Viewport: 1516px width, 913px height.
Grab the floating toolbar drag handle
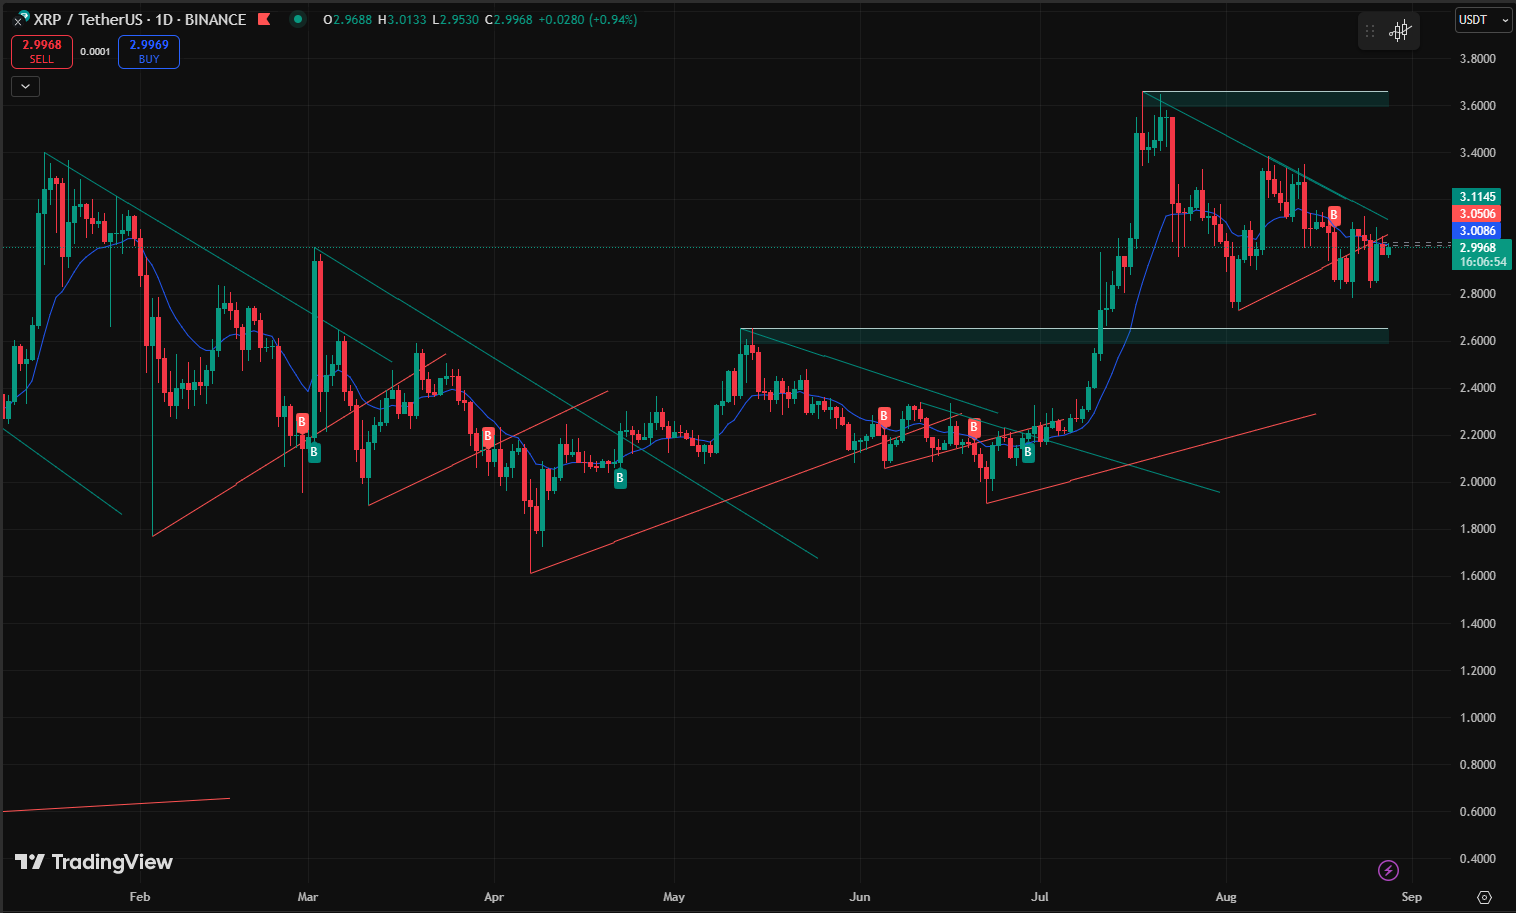point(1370,31)
